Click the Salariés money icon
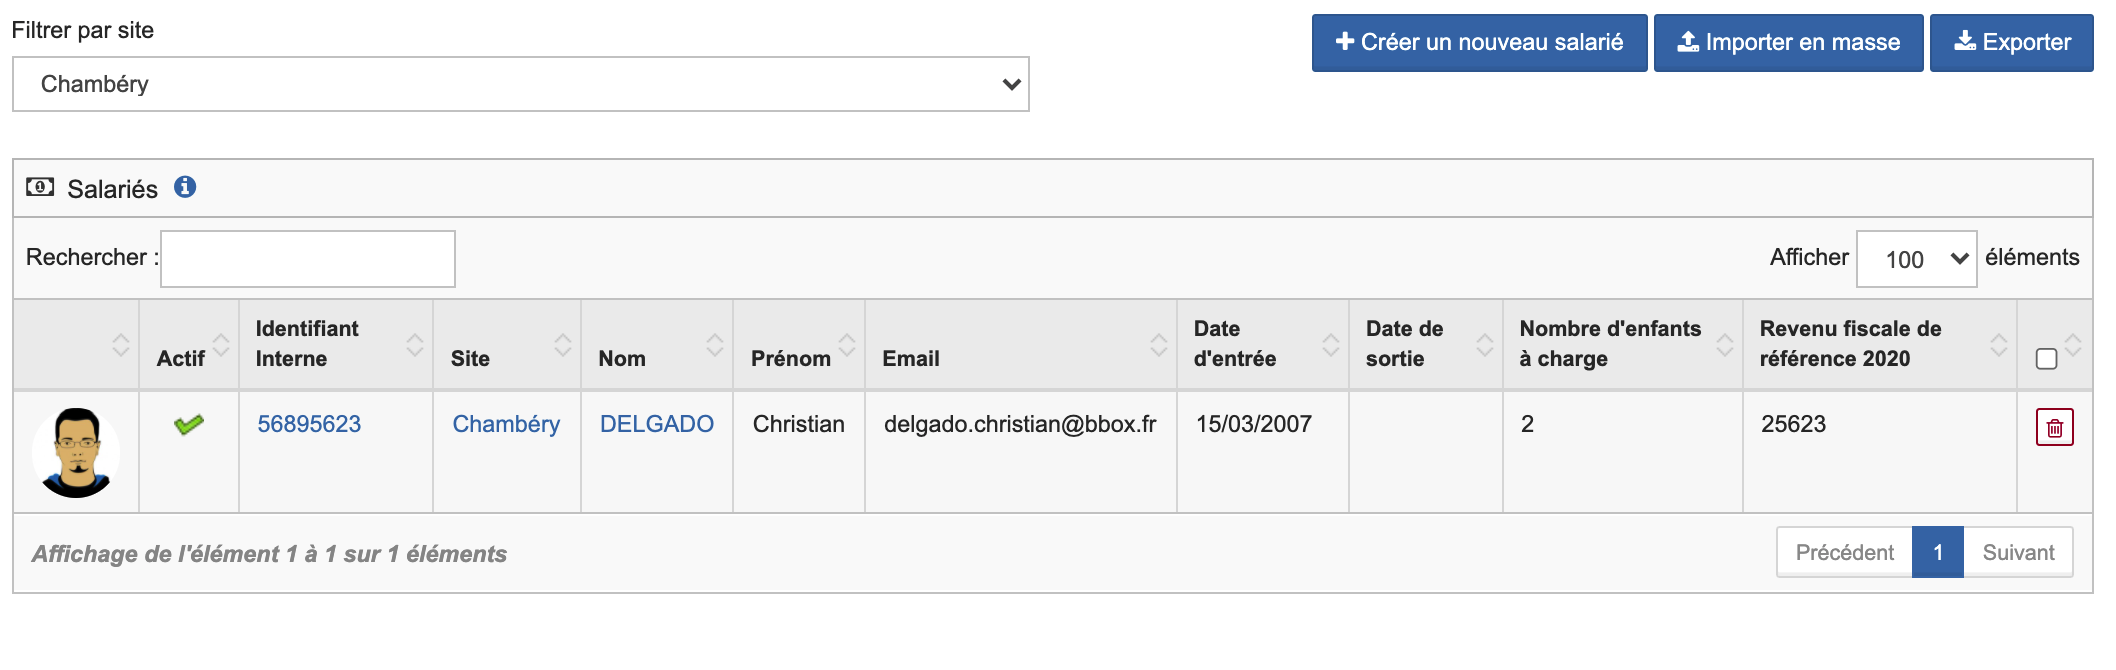 point(40,187)
